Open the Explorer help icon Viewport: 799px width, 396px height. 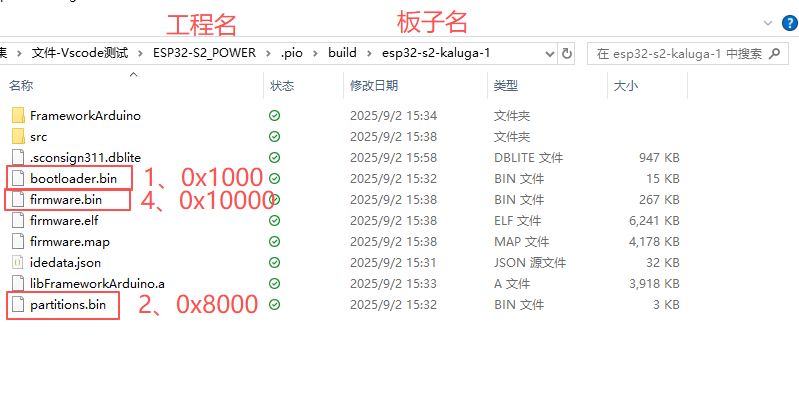coord(790,23)
